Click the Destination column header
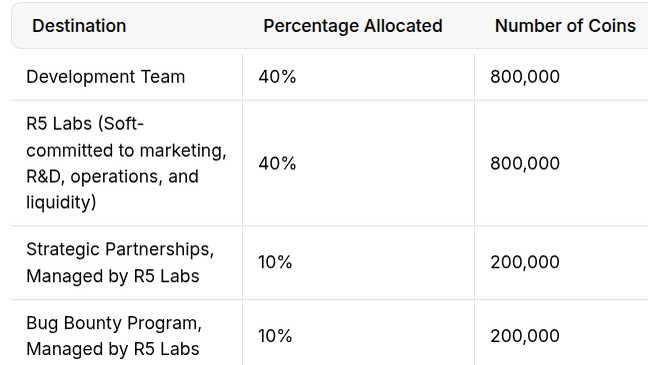Viewport: 648px width, 365px height. [79, 26]
